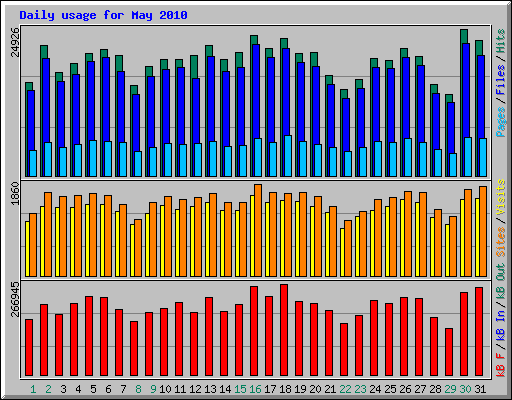Click the green day label 23
Image resolution: width=512 pixels, height=400 pixels.
click(x=360, y=389)
